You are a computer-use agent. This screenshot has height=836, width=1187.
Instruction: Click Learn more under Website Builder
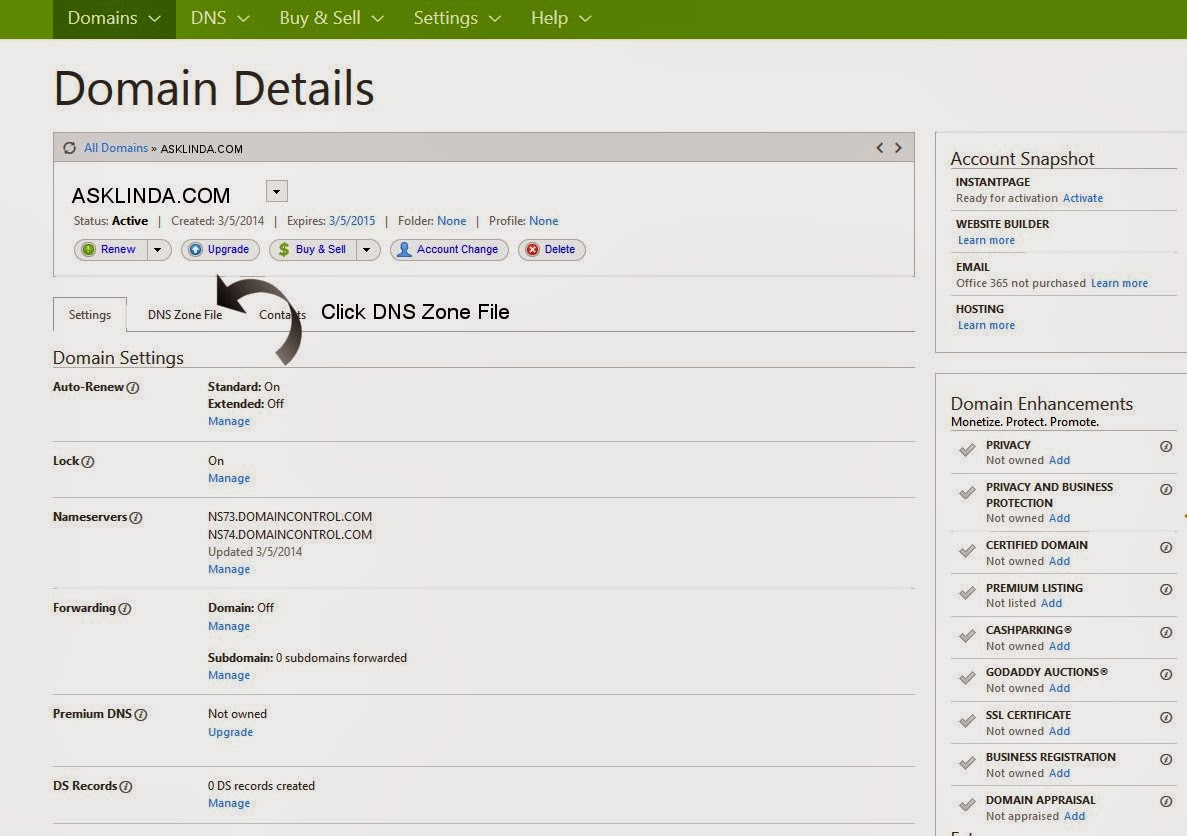coord(986,241)
